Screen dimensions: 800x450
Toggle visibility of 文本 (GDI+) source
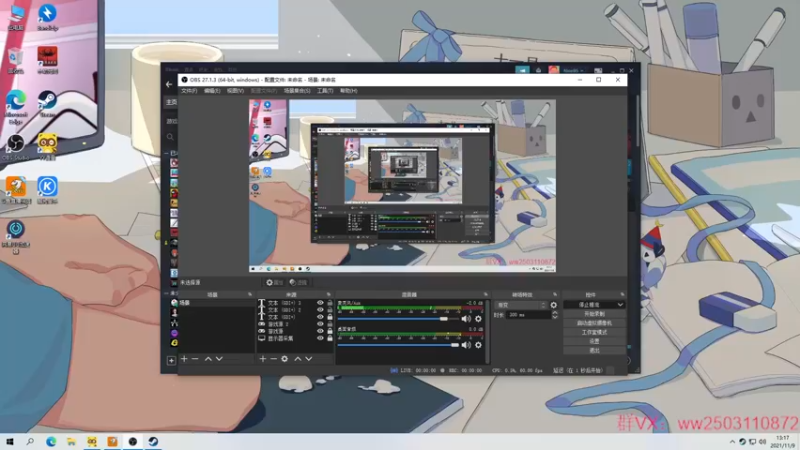coord(320,317)
